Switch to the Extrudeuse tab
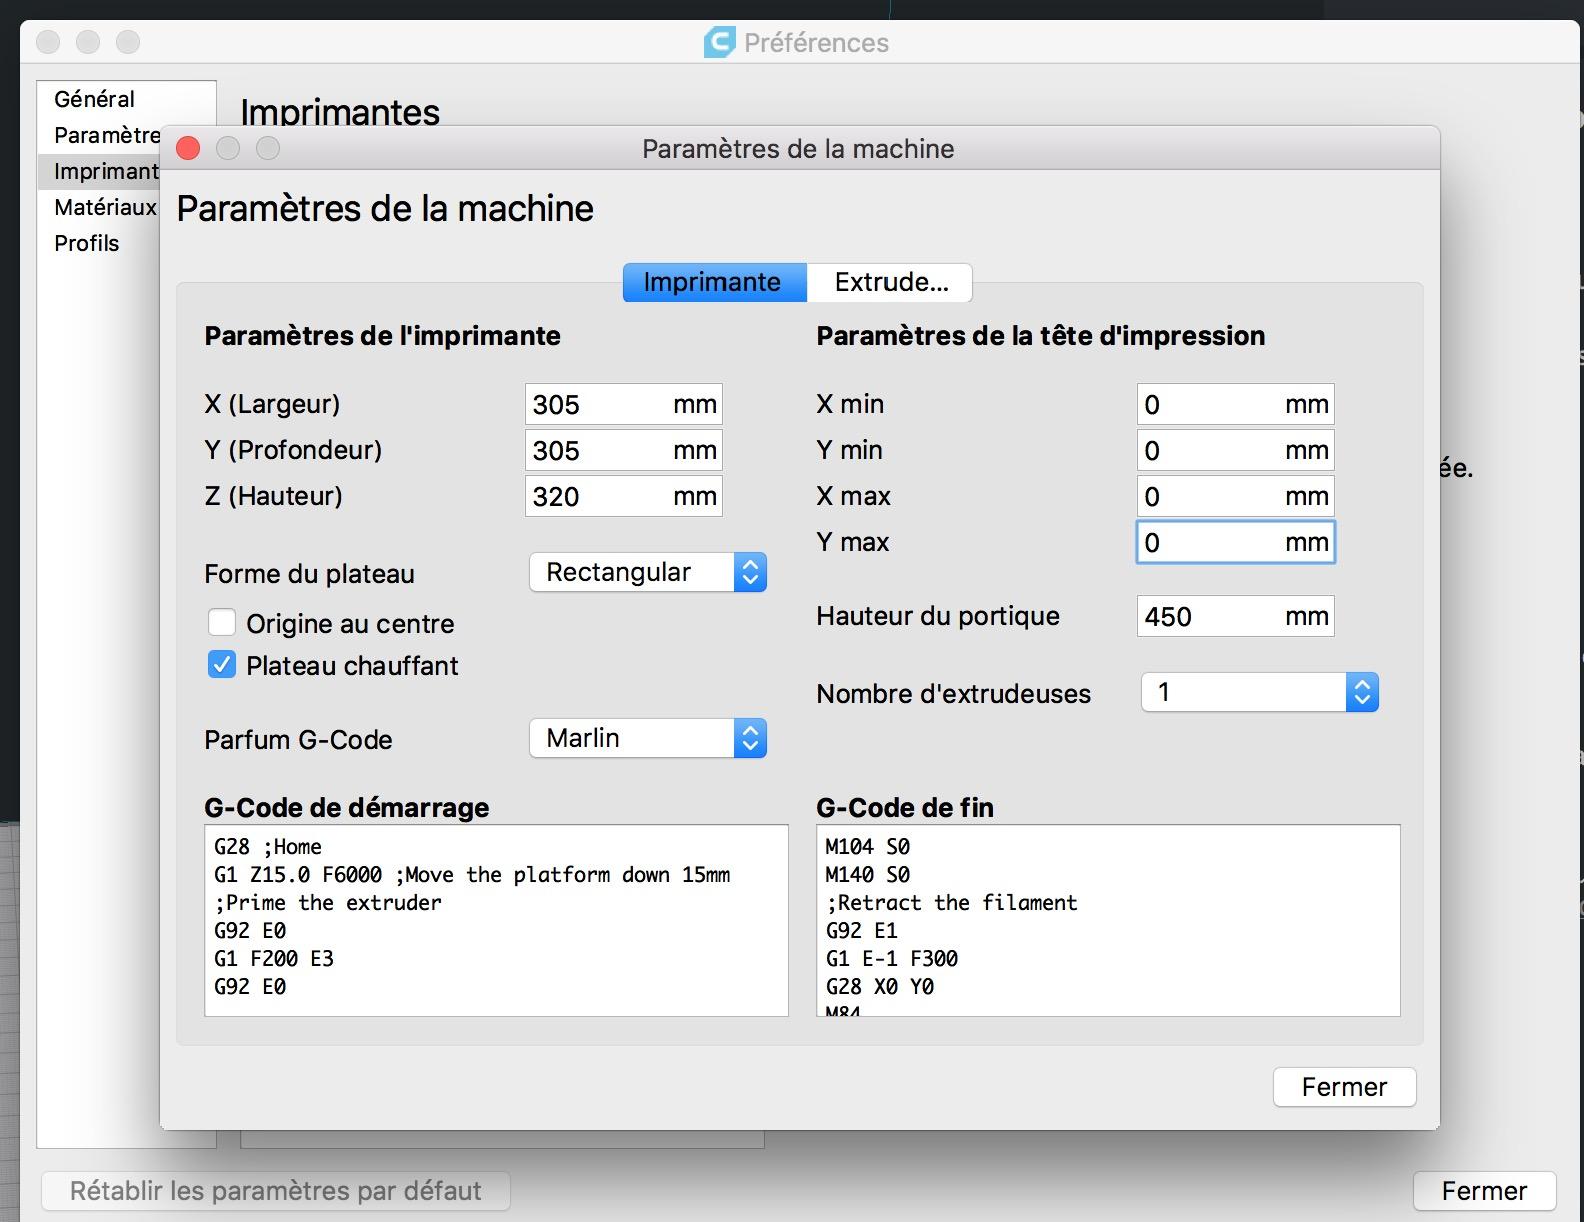Image resolution: width=1584 pixels, height=1222 pixels. 890,282
